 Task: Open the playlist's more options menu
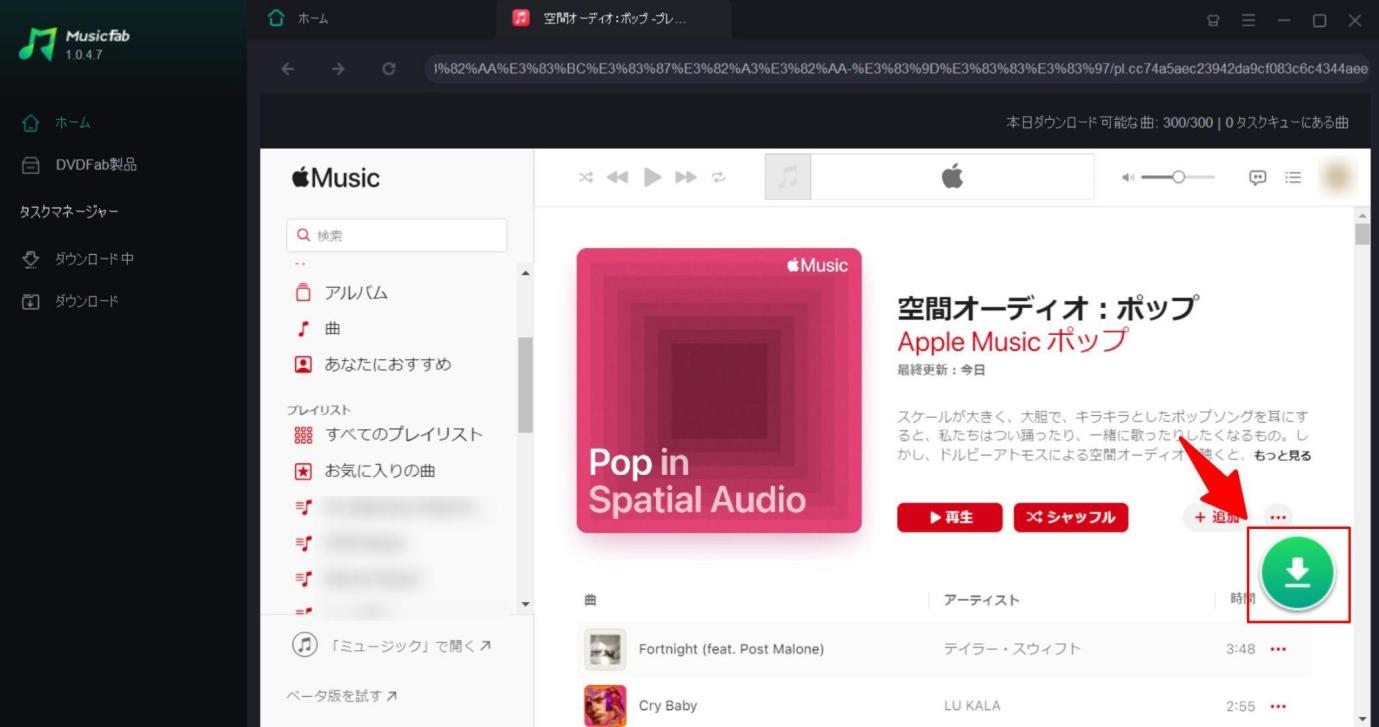[1277, 517]
